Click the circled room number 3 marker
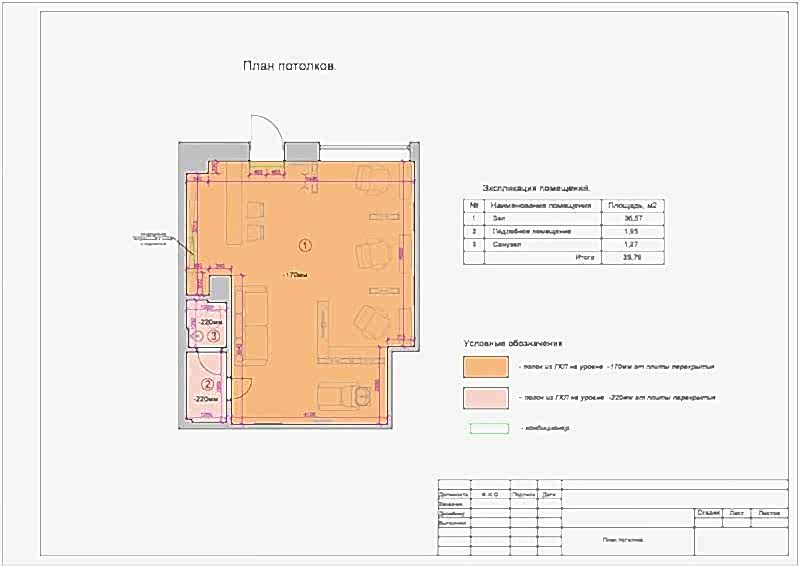 213,337
